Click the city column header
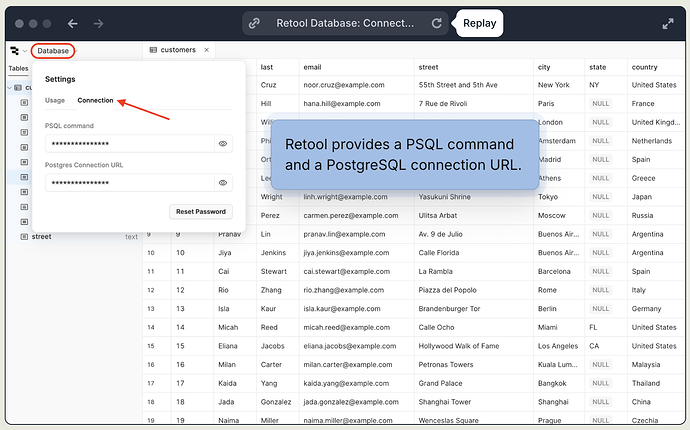This screenshot has width=690, height=430. pos(544,67)
